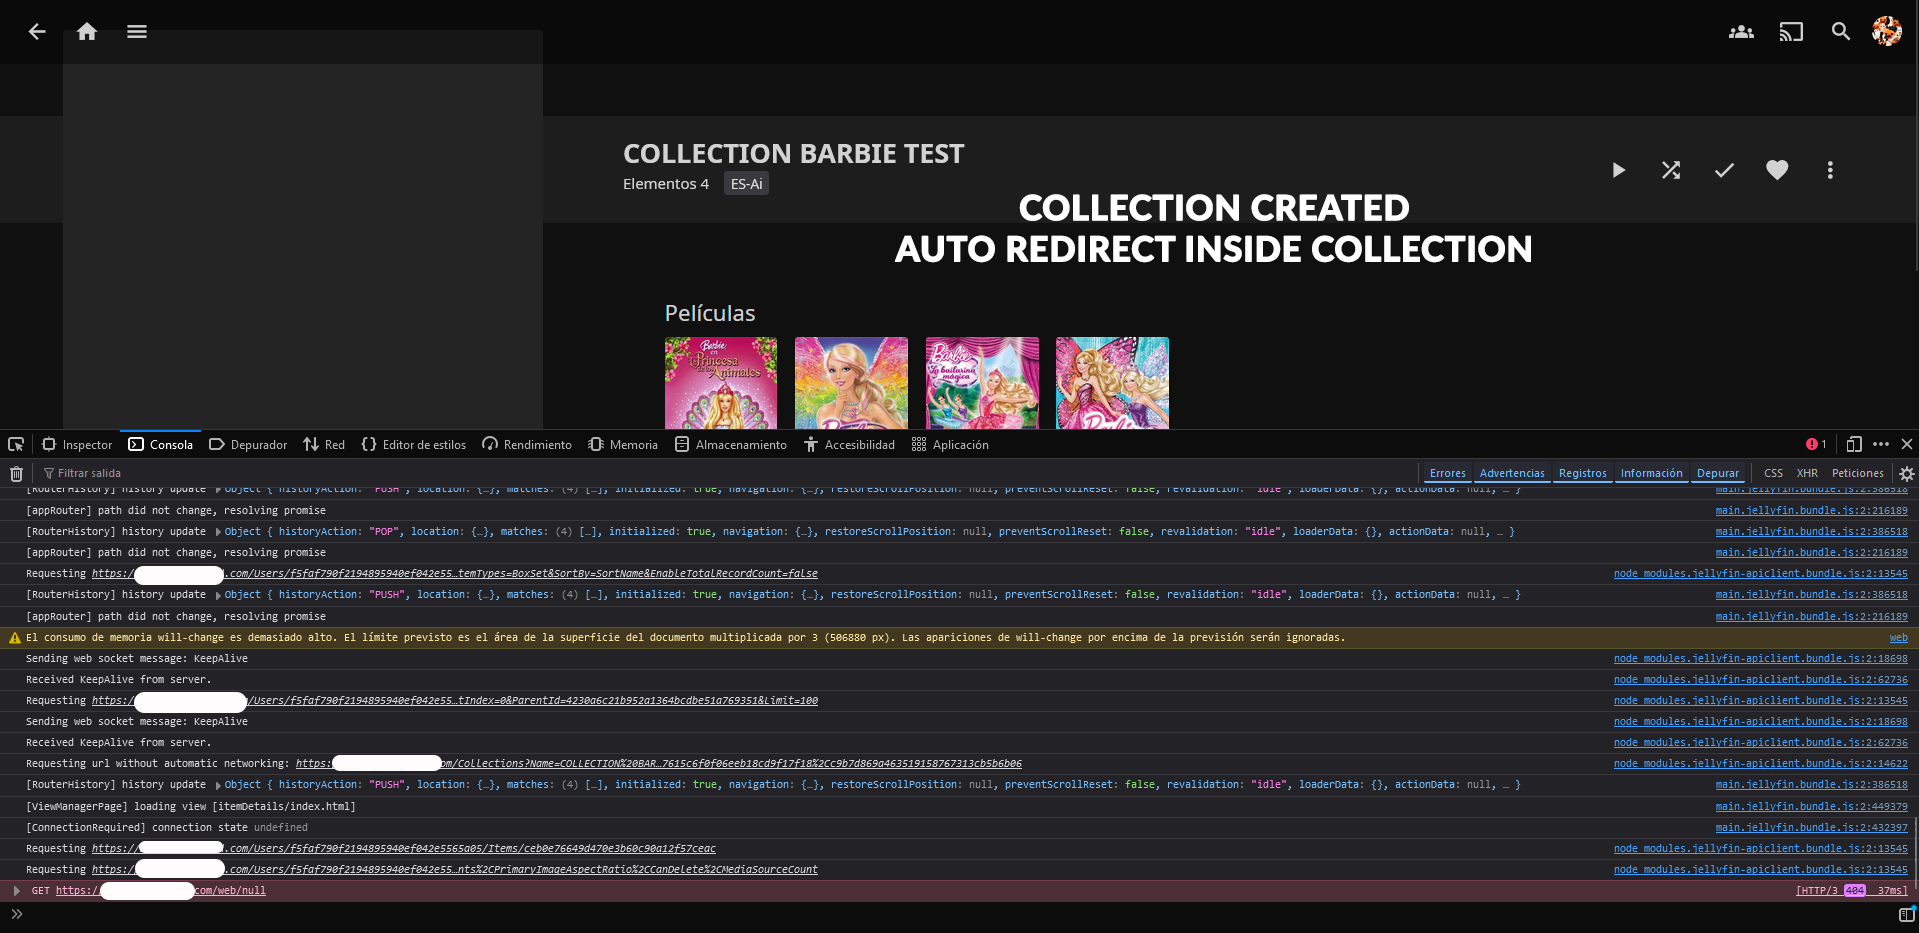Image resolution: width=1919 pixels, height=933 pixels.
Task: Switch to the Depurador tab
Action: coord(248,445)
